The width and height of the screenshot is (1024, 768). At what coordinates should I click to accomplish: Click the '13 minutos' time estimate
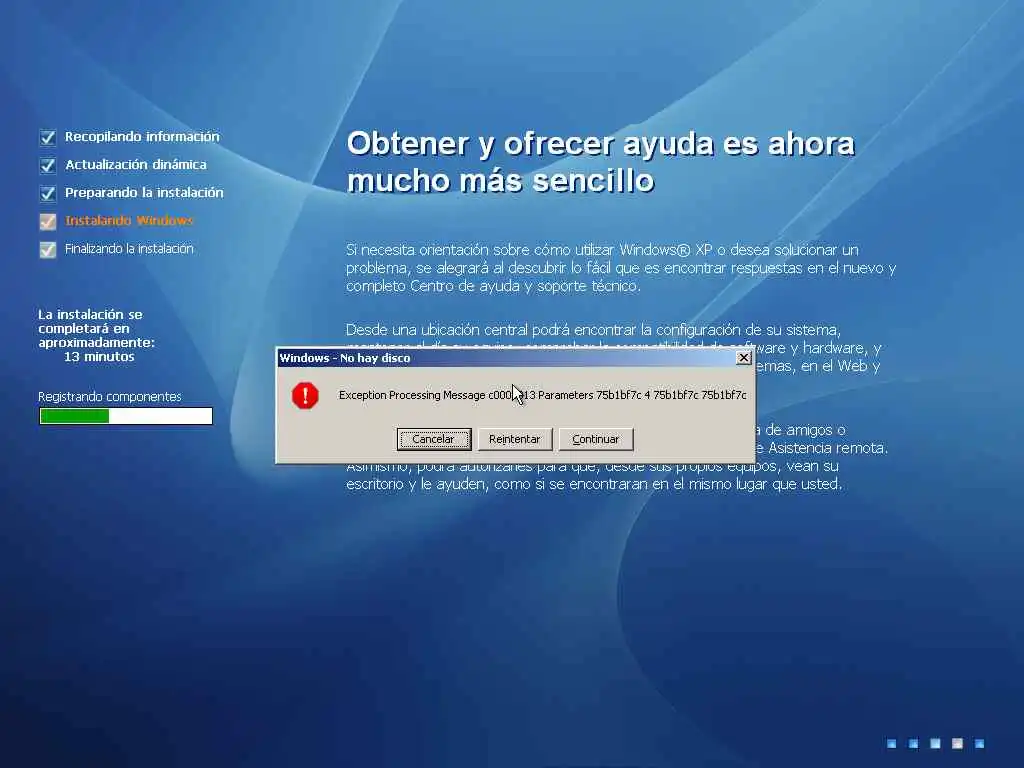(99, 357)
